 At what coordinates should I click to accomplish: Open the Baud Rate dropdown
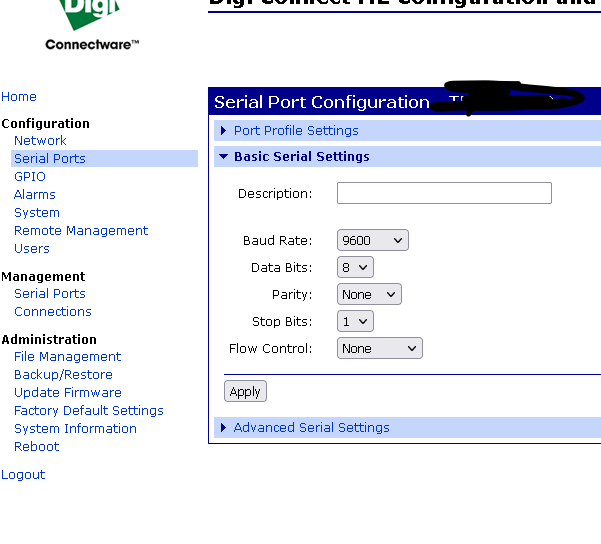[x=373, y=241]
